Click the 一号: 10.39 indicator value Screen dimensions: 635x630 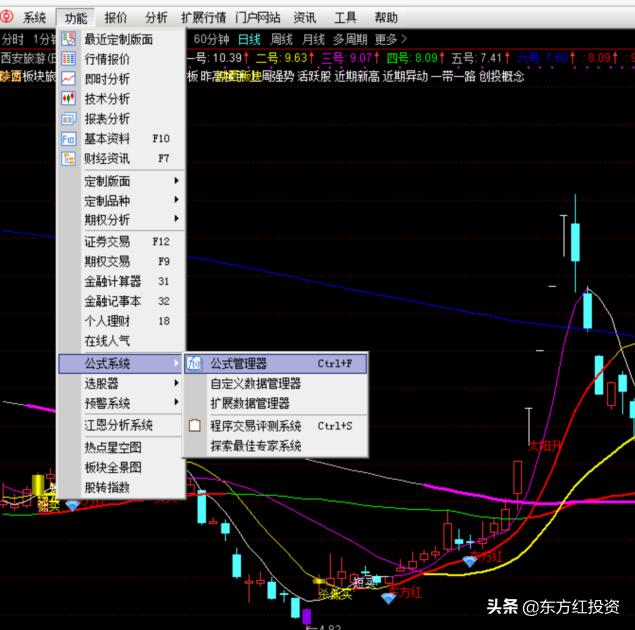click(218, 58)
